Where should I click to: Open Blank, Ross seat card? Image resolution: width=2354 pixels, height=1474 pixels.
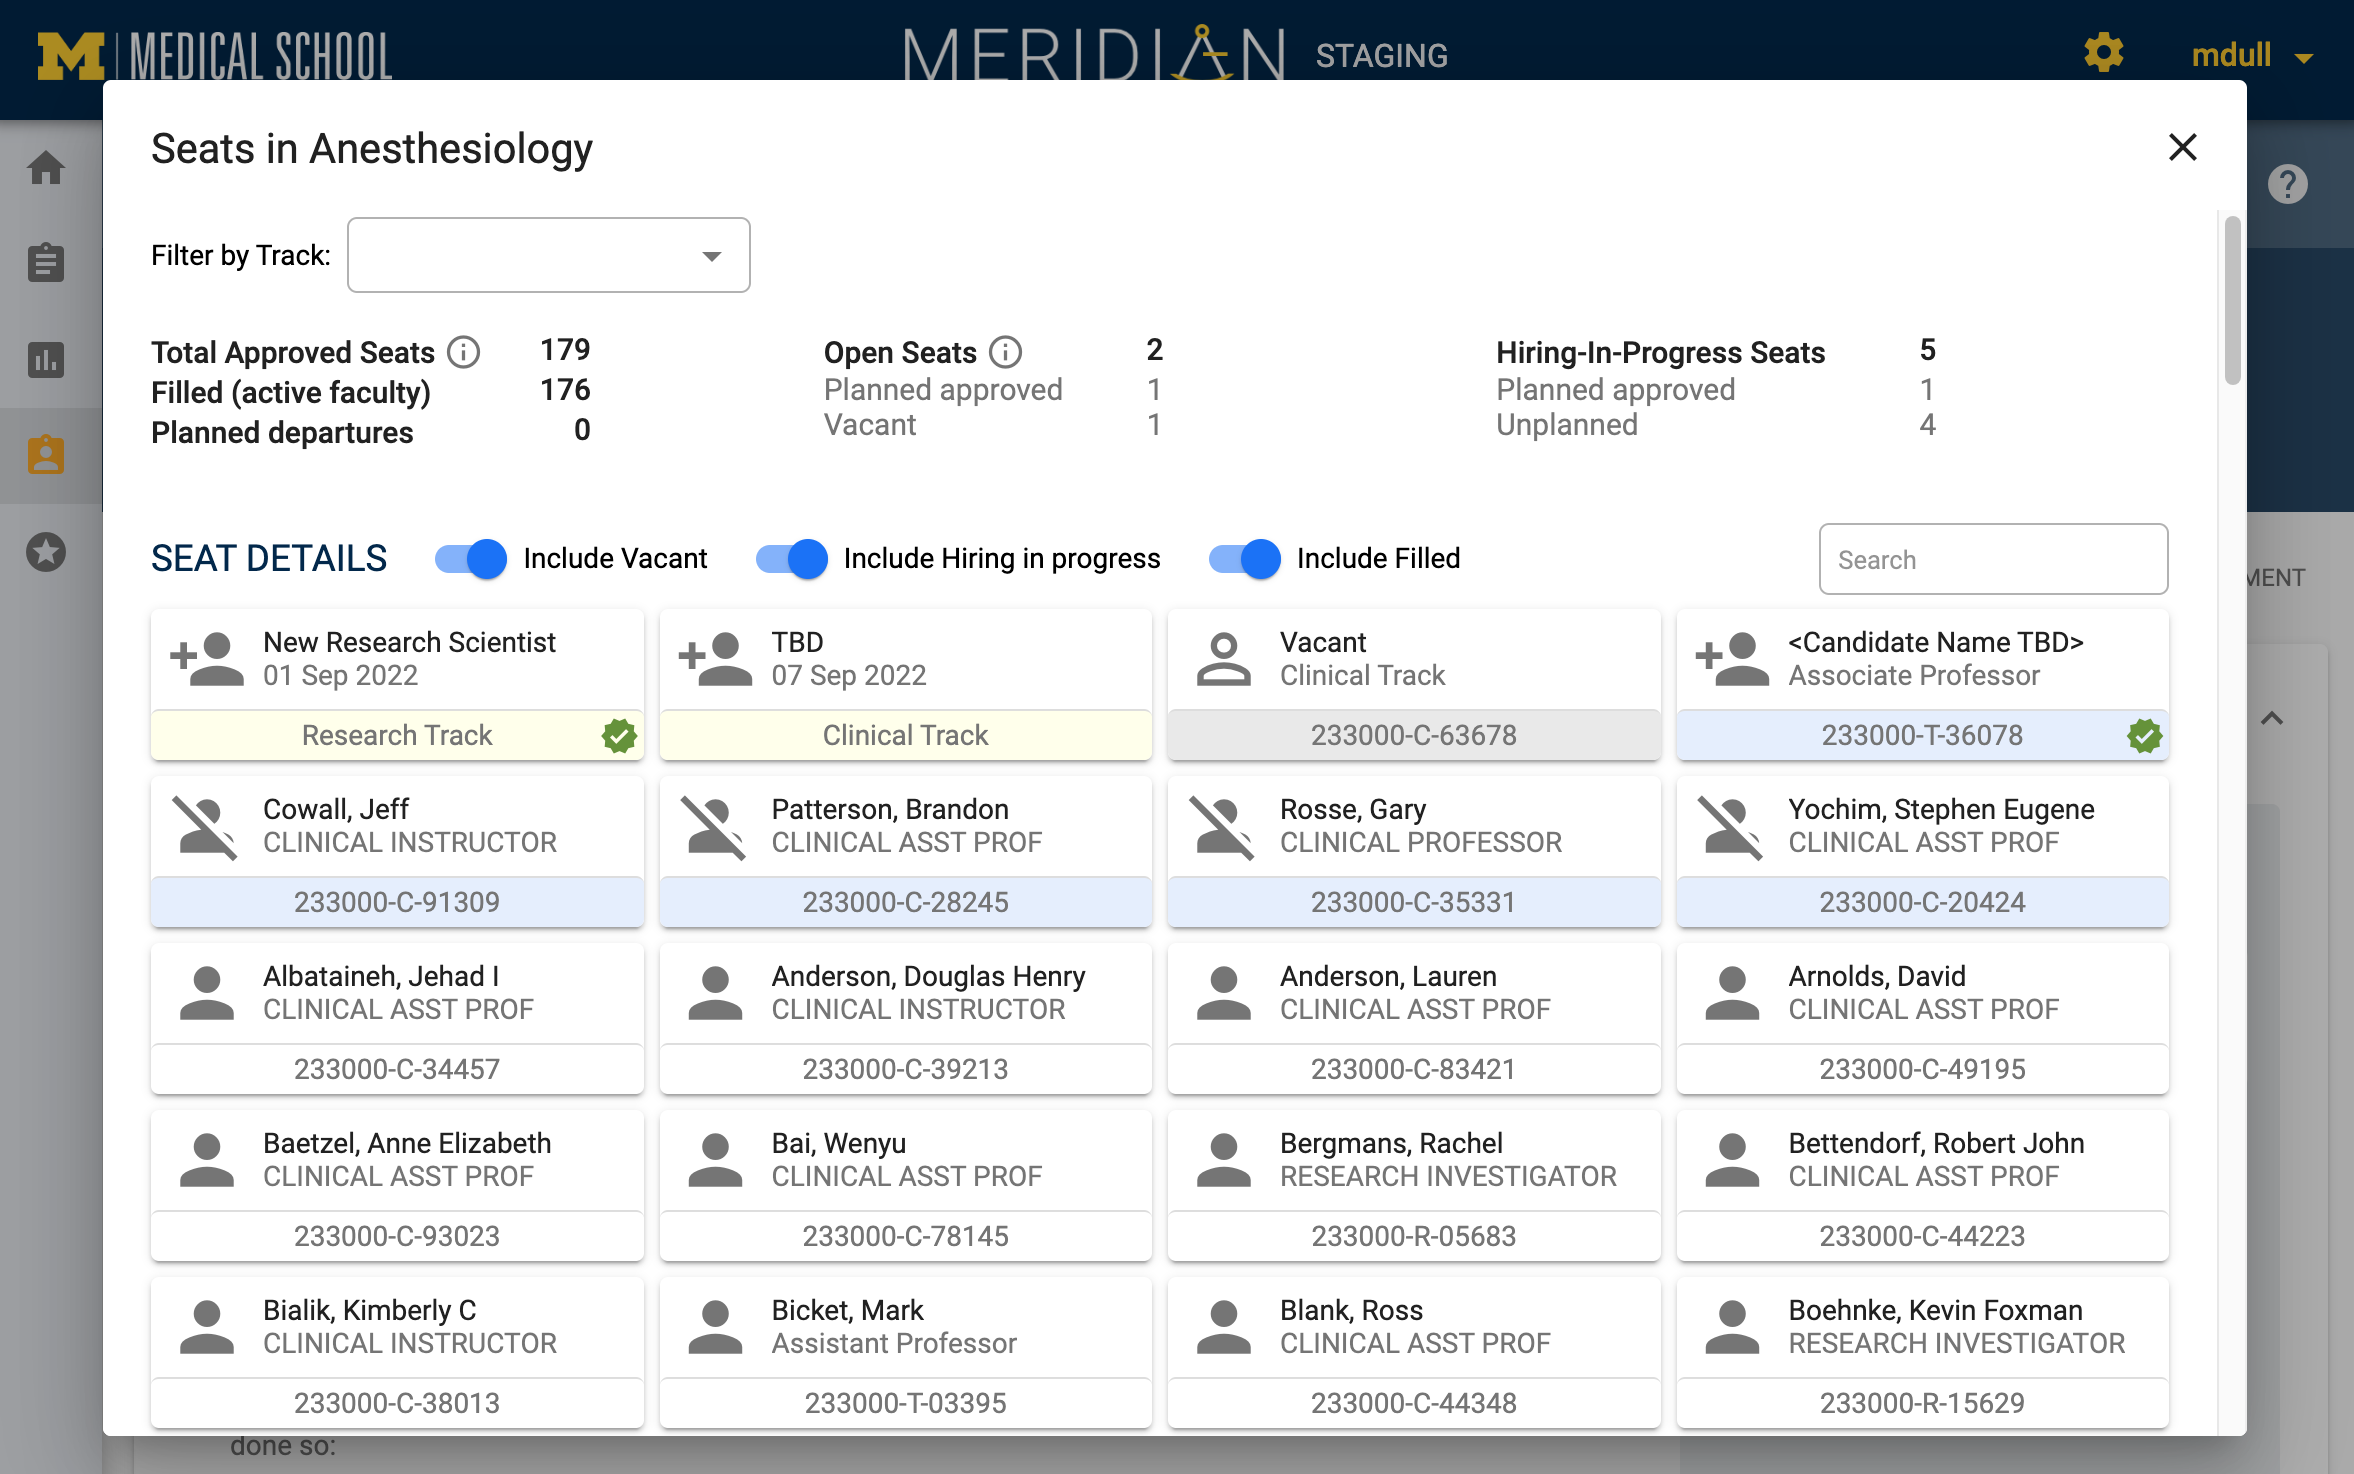[x=1414, y=1353]
